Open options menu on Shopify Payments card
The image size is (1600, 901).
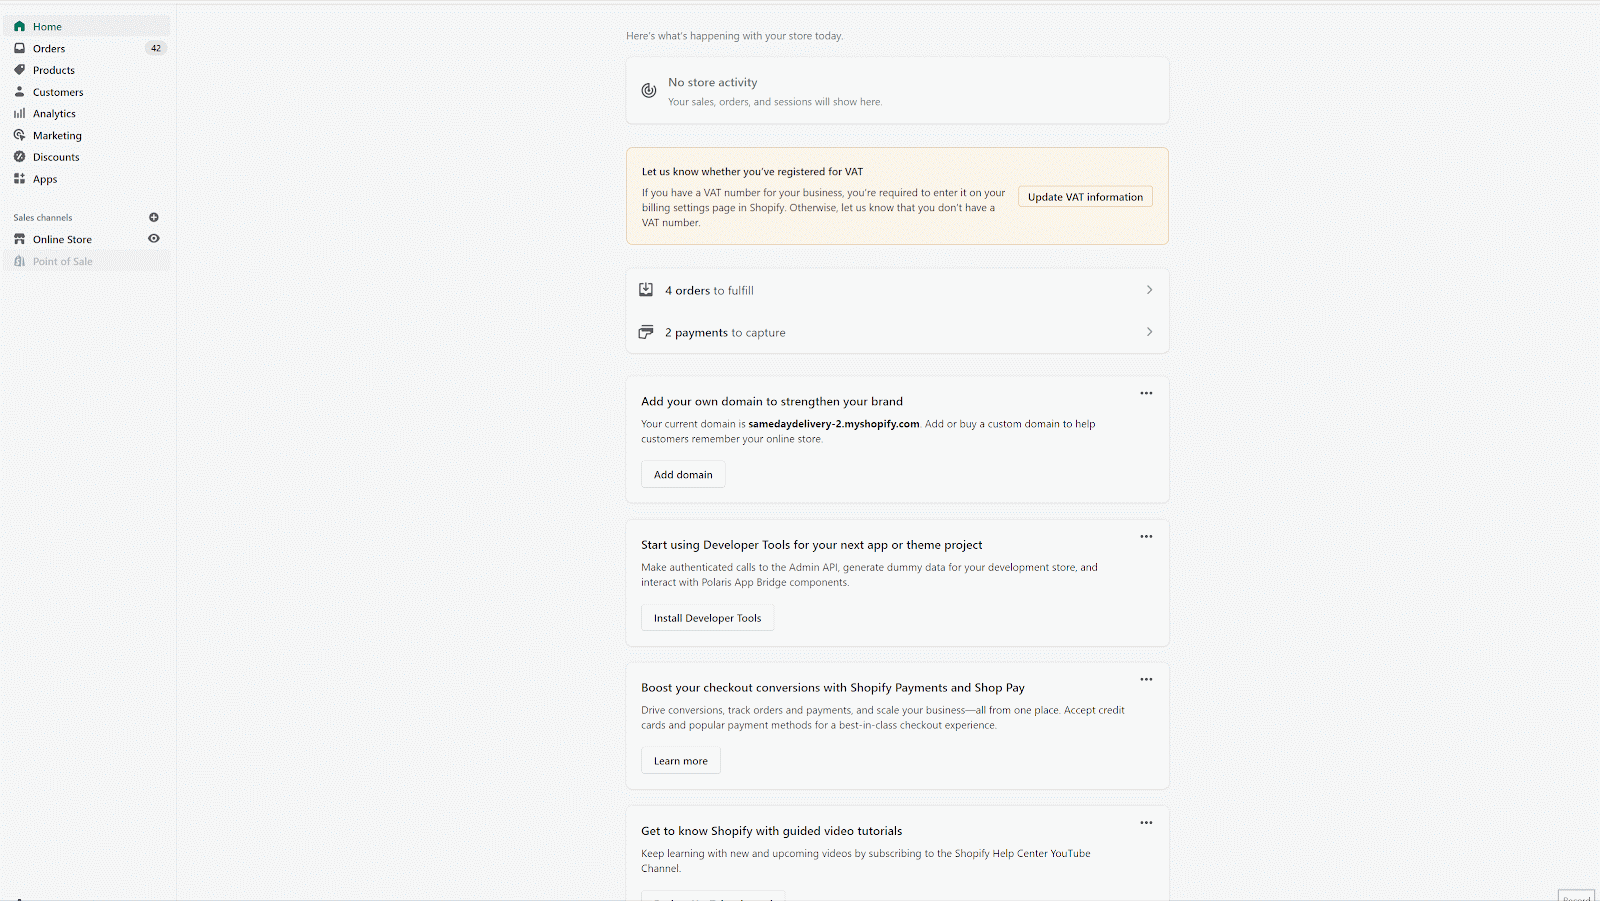coord(1146,679)
